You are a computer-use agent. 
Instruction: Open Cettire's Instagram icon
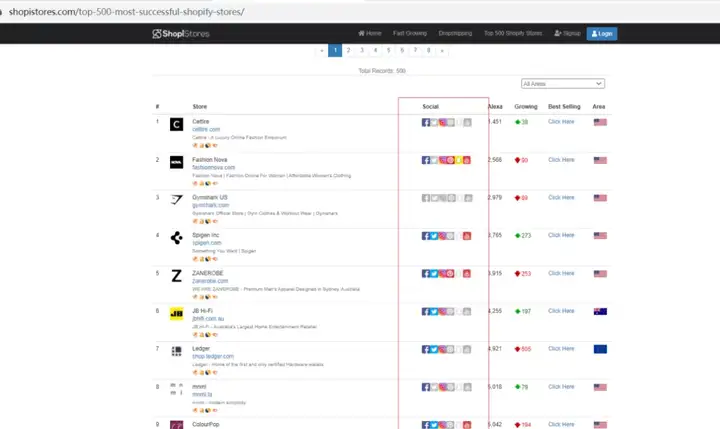tap(442, 122)
